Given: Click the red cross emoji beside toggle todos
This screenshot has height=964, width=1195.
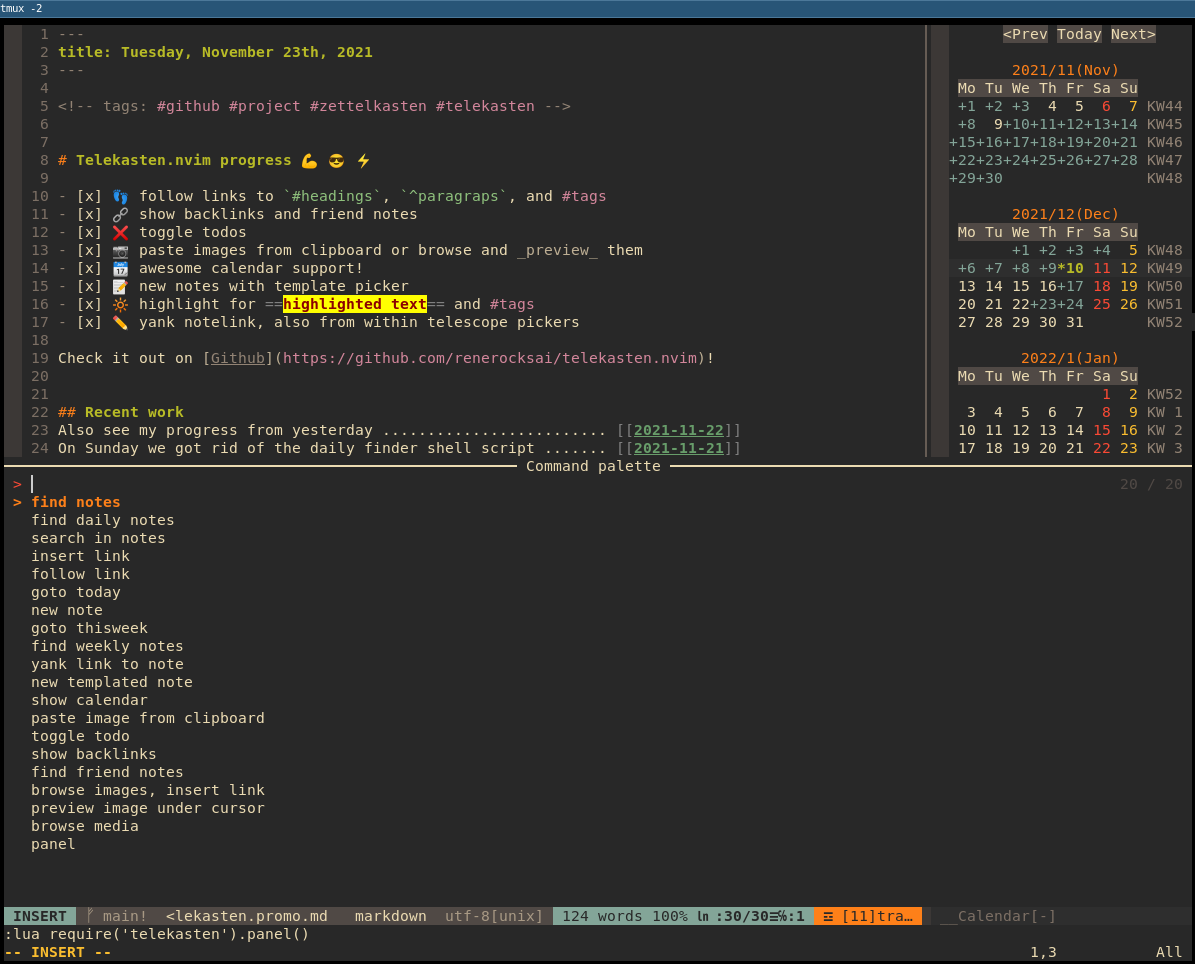Looking at the screenshot, I should [121, 232].
